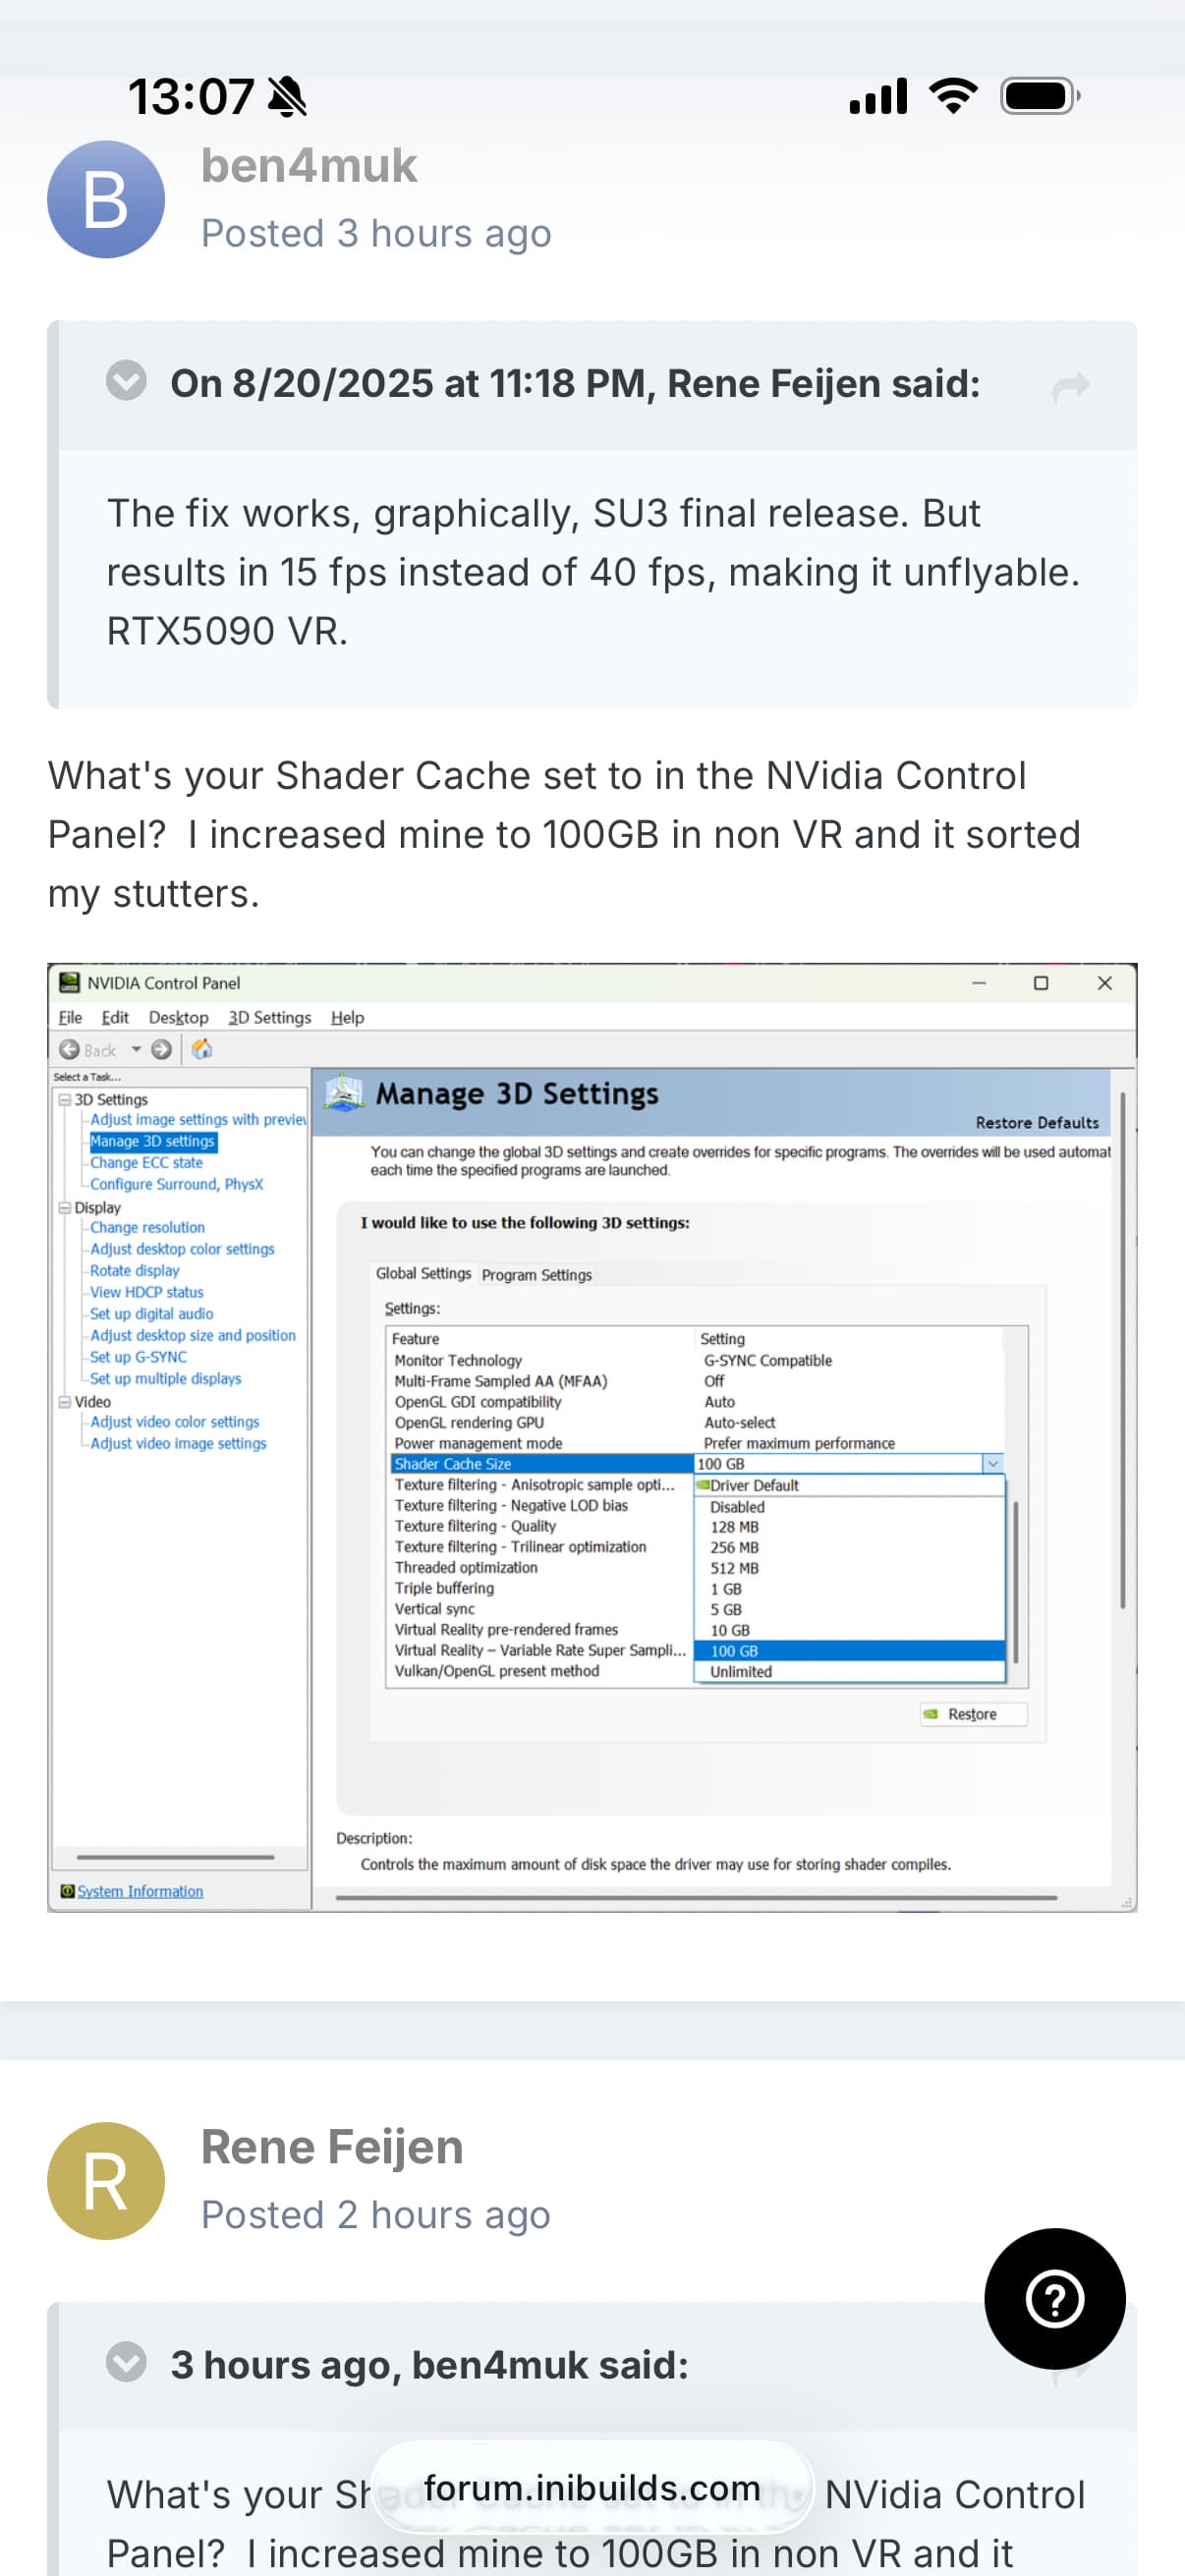Collapse the quote from Rene Feijen
This screenshot has width=1185, height=2576.
tap(126, 380)
